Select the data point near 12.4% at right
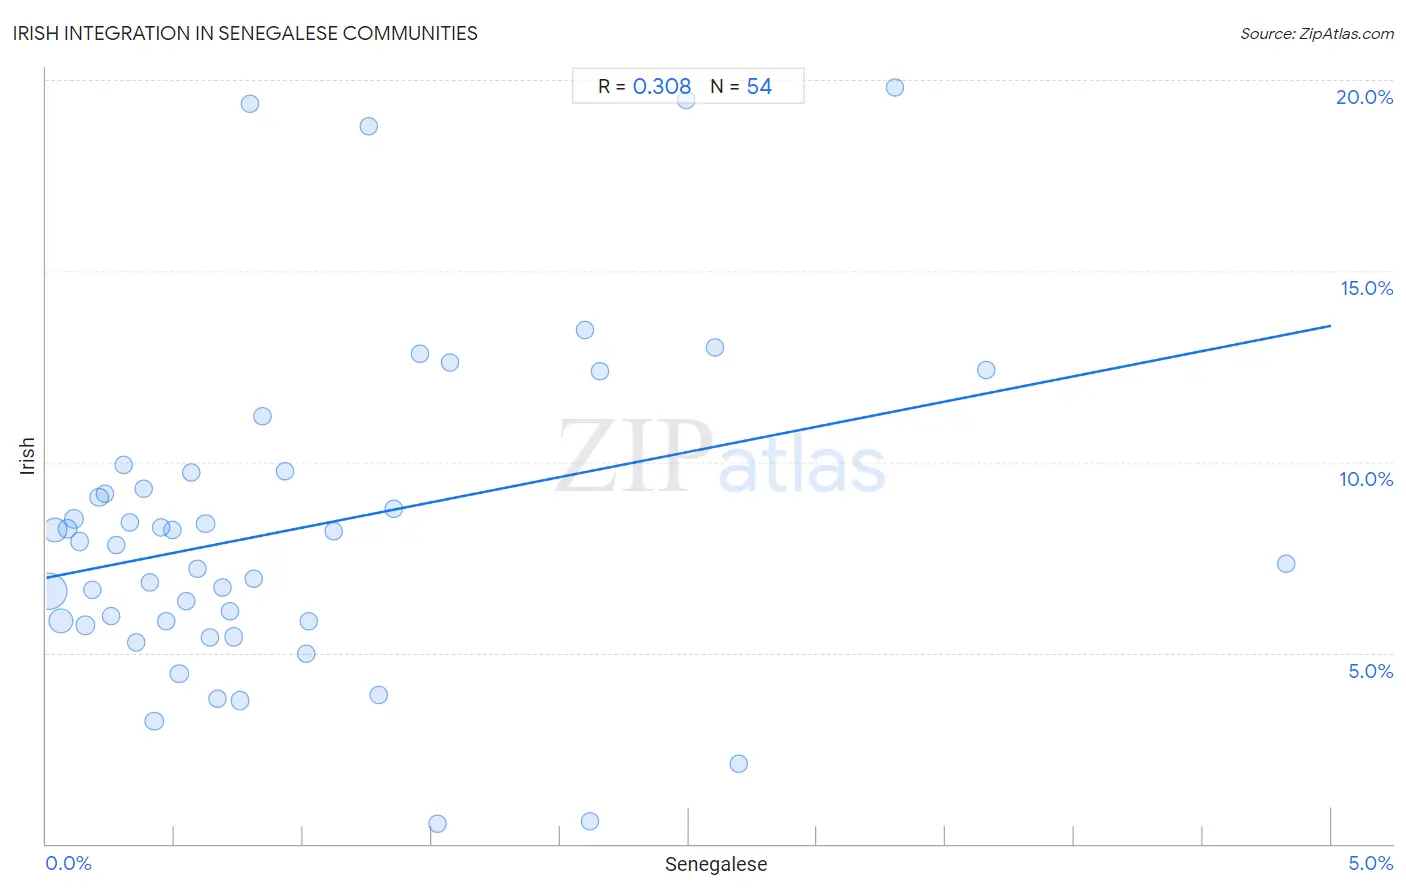1406x892 pixels. [x=986, y=370]
